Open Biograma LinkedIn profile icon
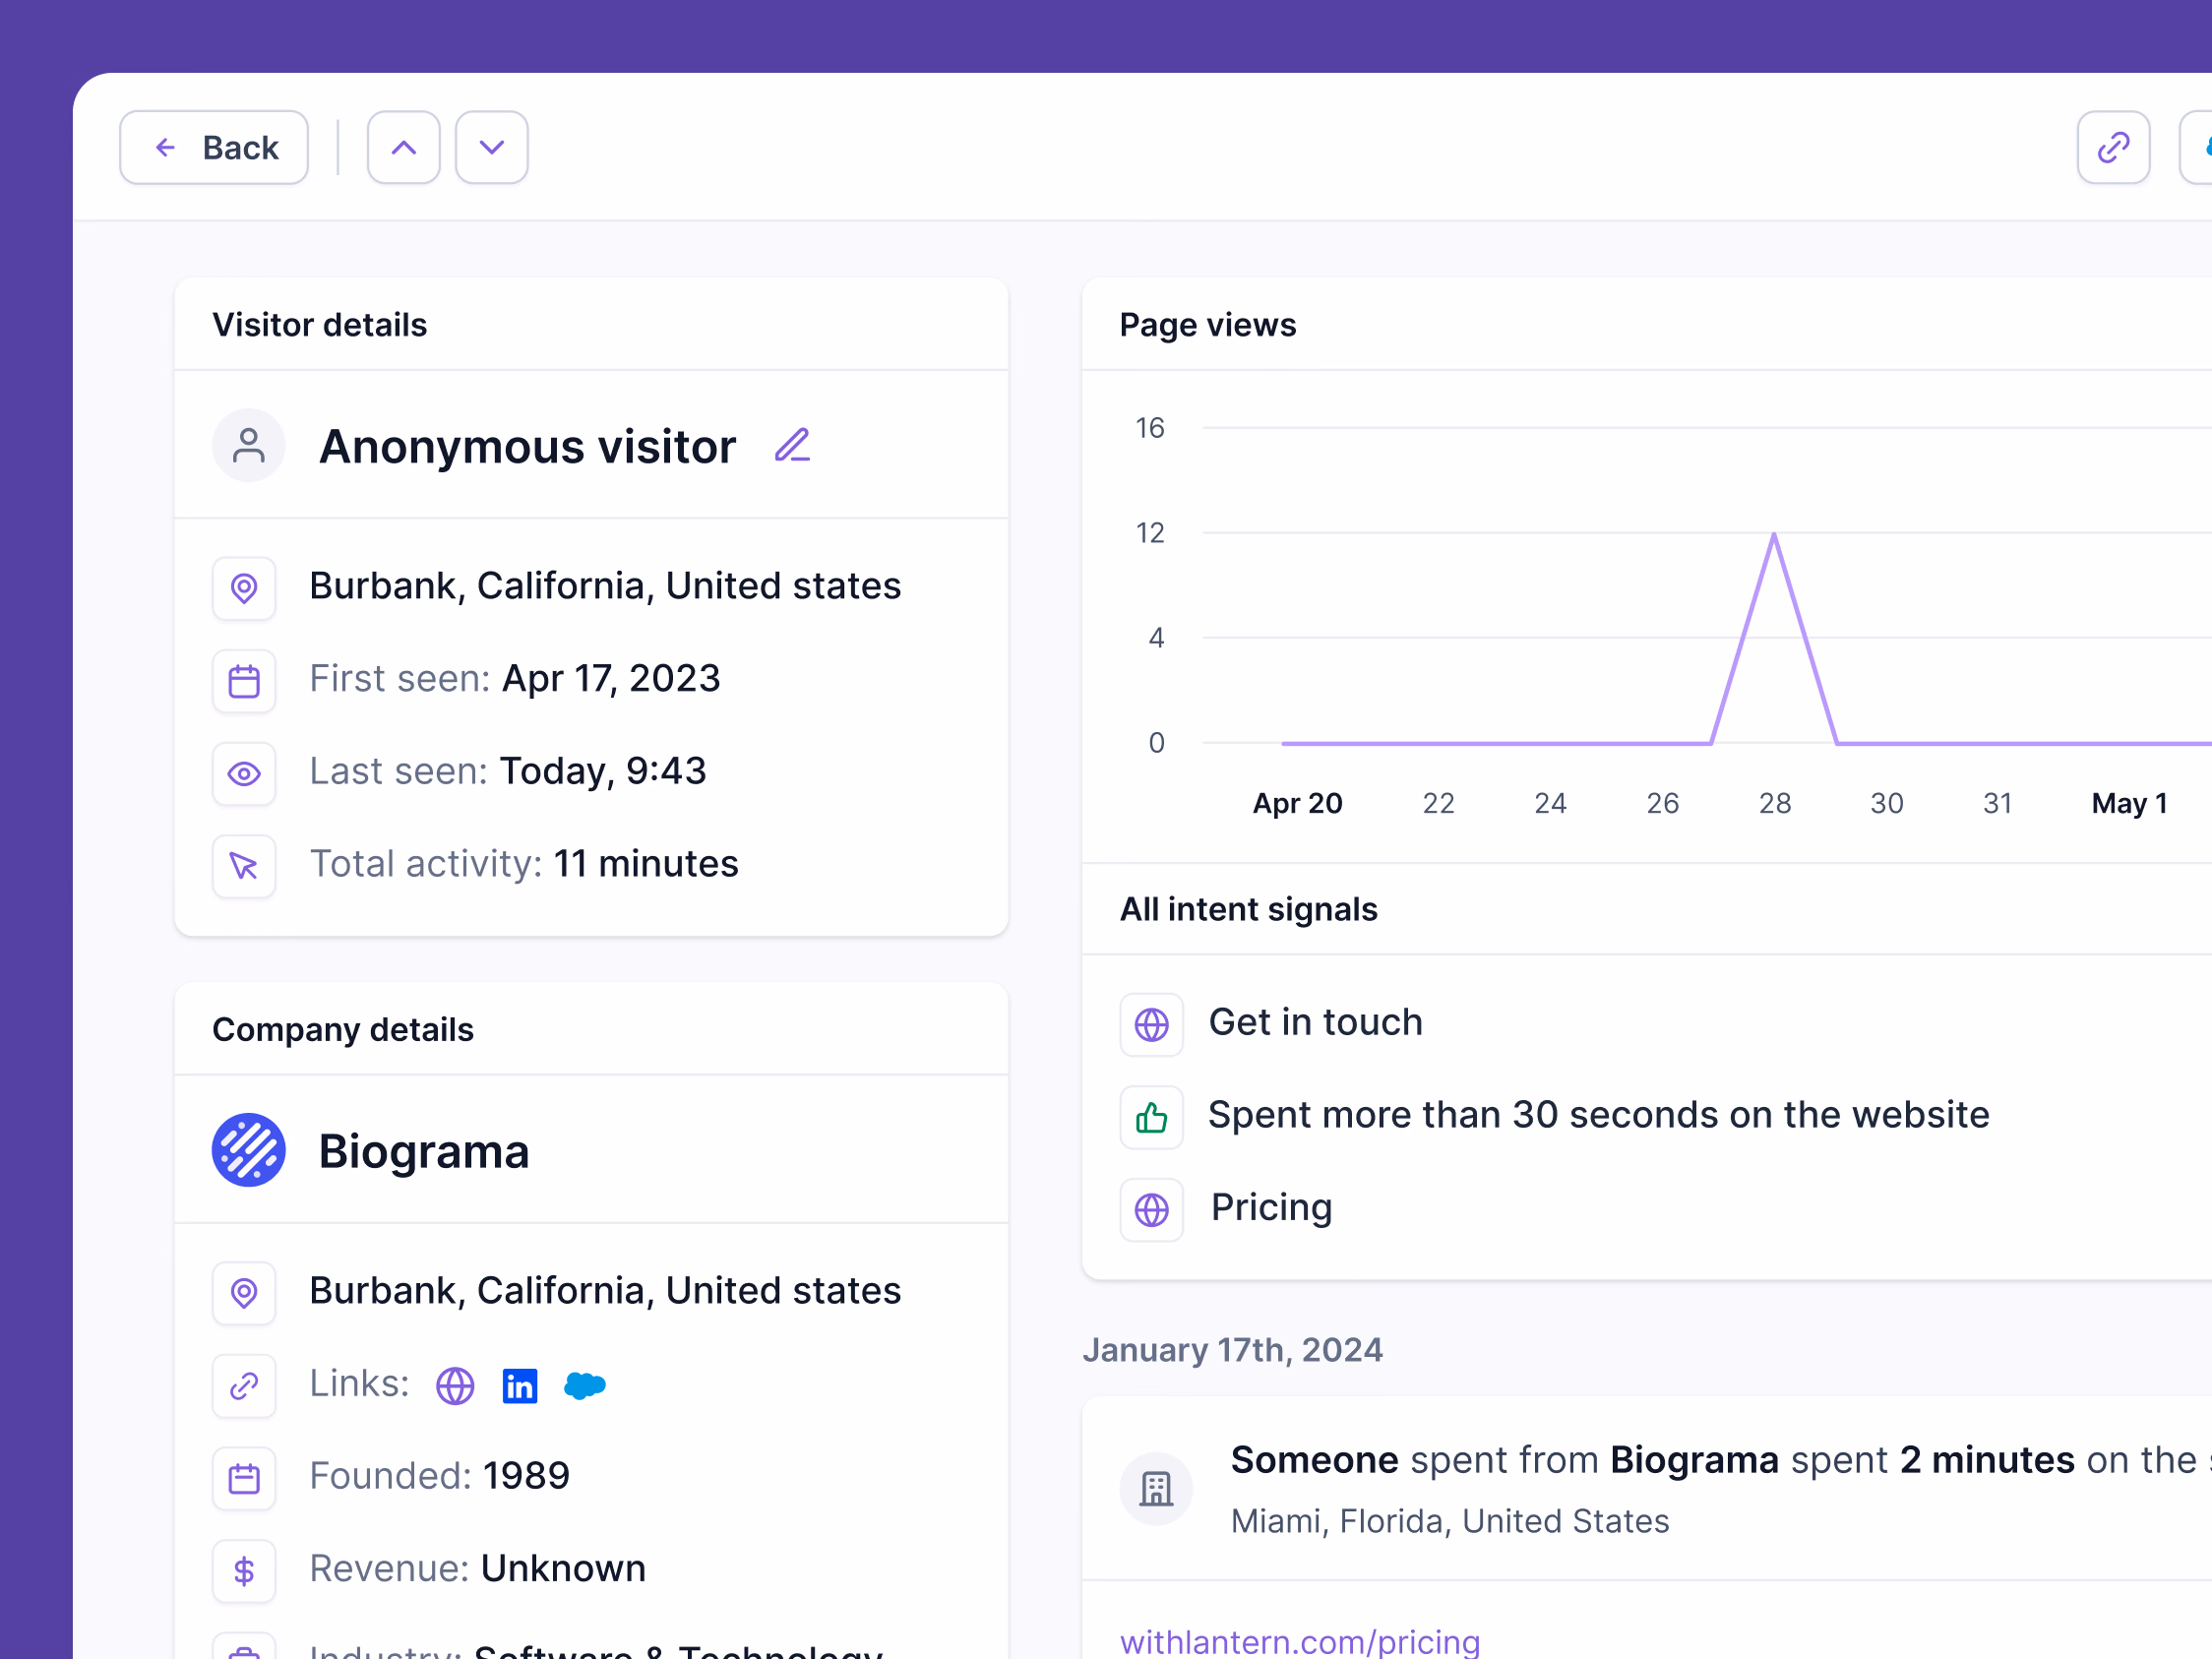The image size is (2212, 1659). point(519,1386)
